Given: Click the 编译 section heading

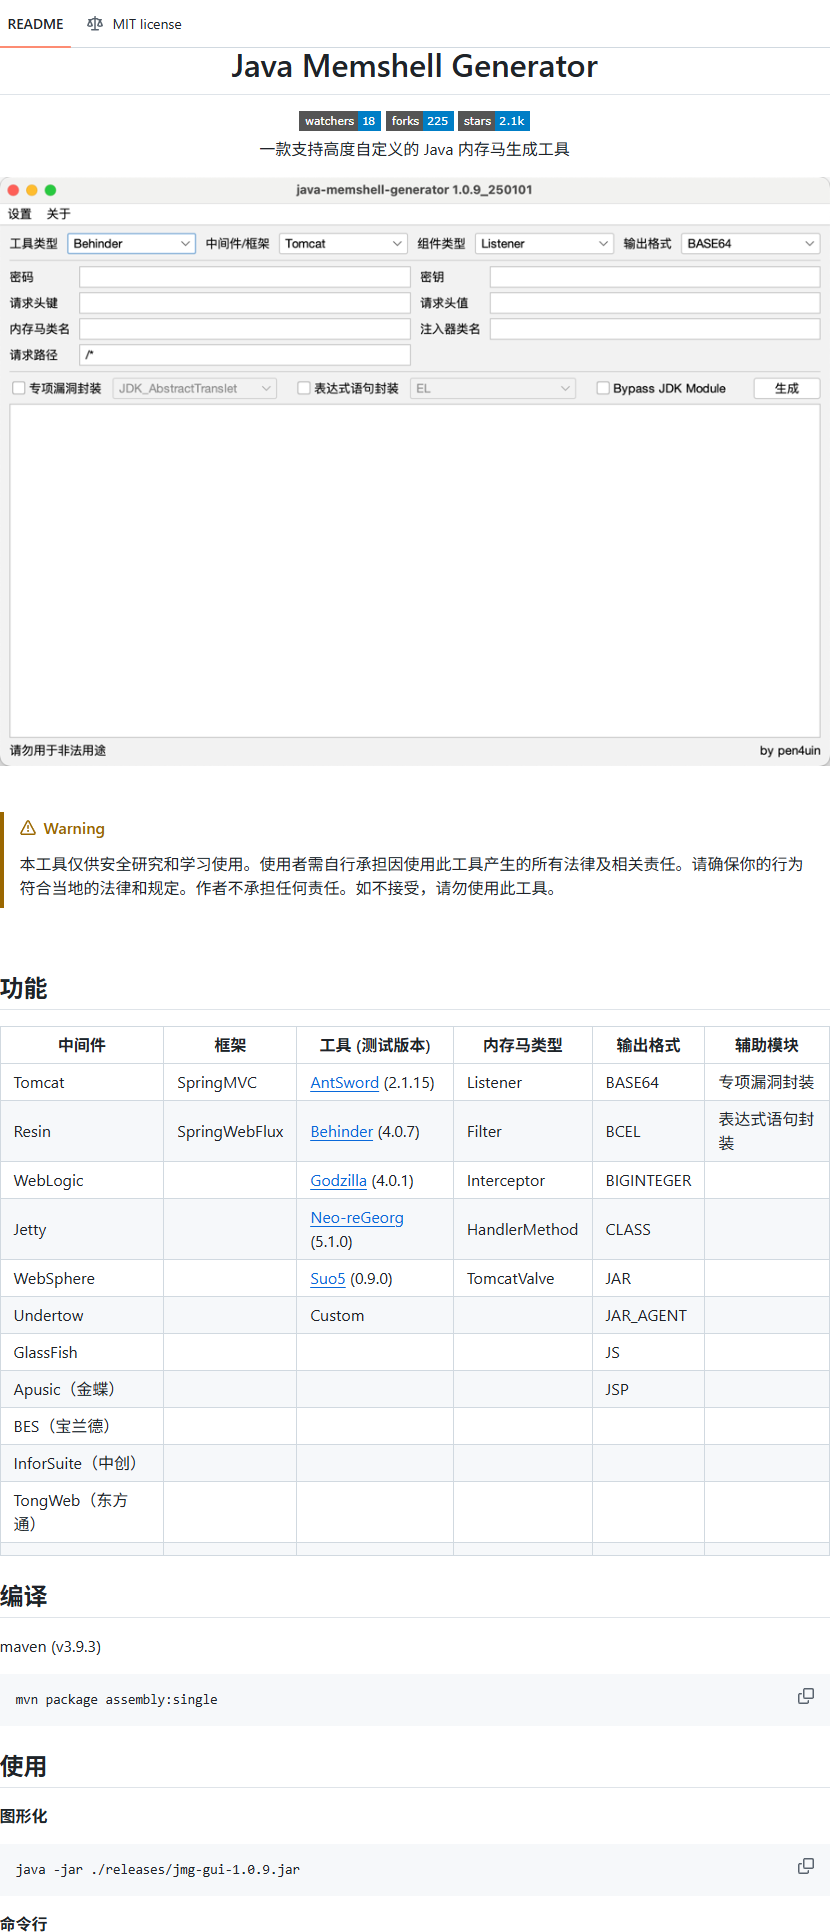Looking at the screenshot, I should (x=24, y=1597).
